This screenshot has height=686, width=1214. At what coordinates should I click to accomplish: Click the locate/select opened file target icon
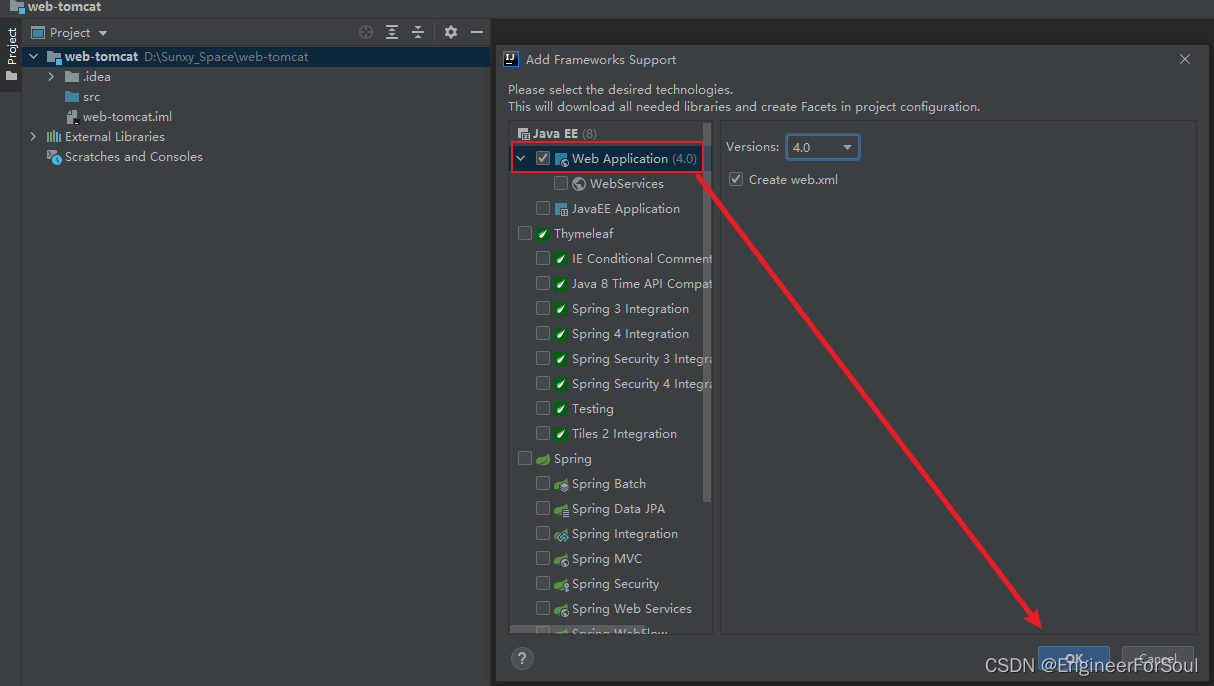click(366, 32)
